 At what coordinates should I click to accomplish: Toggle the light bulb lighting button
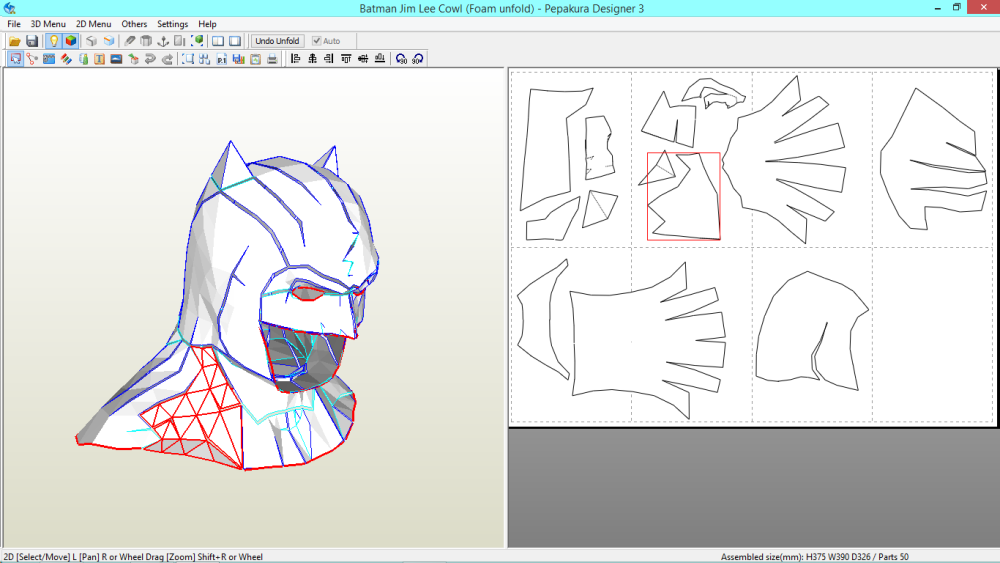tap(54, 41)
